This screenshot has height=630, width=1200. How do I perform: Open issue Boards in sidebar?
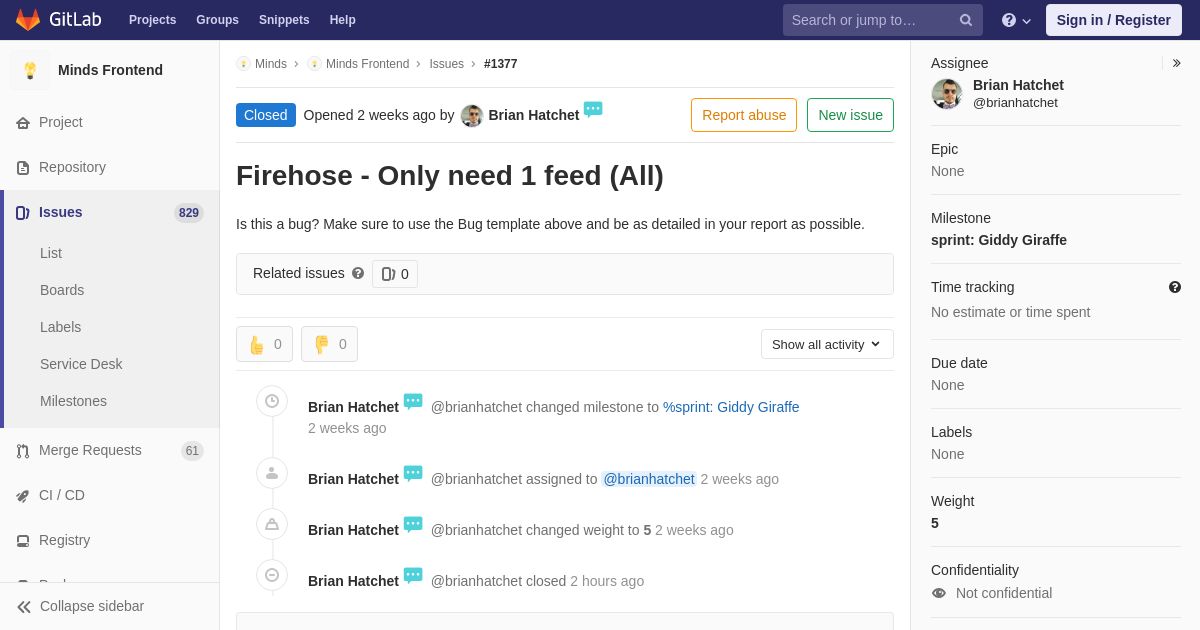point(62,290)
